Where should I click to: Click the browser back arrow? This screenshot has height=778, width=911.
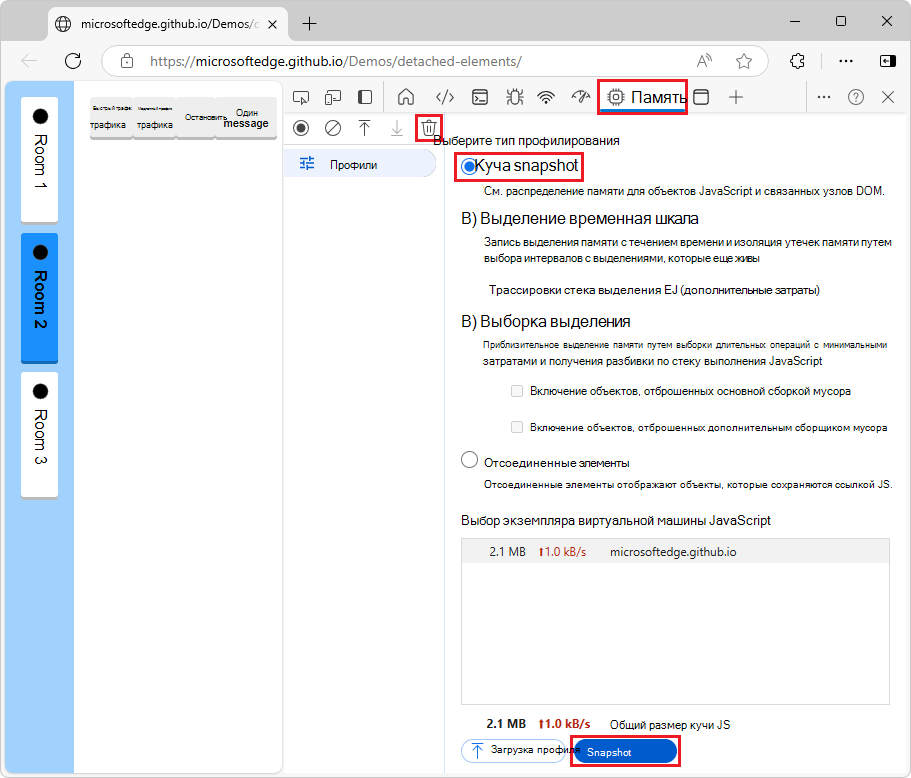click(29, 61)
